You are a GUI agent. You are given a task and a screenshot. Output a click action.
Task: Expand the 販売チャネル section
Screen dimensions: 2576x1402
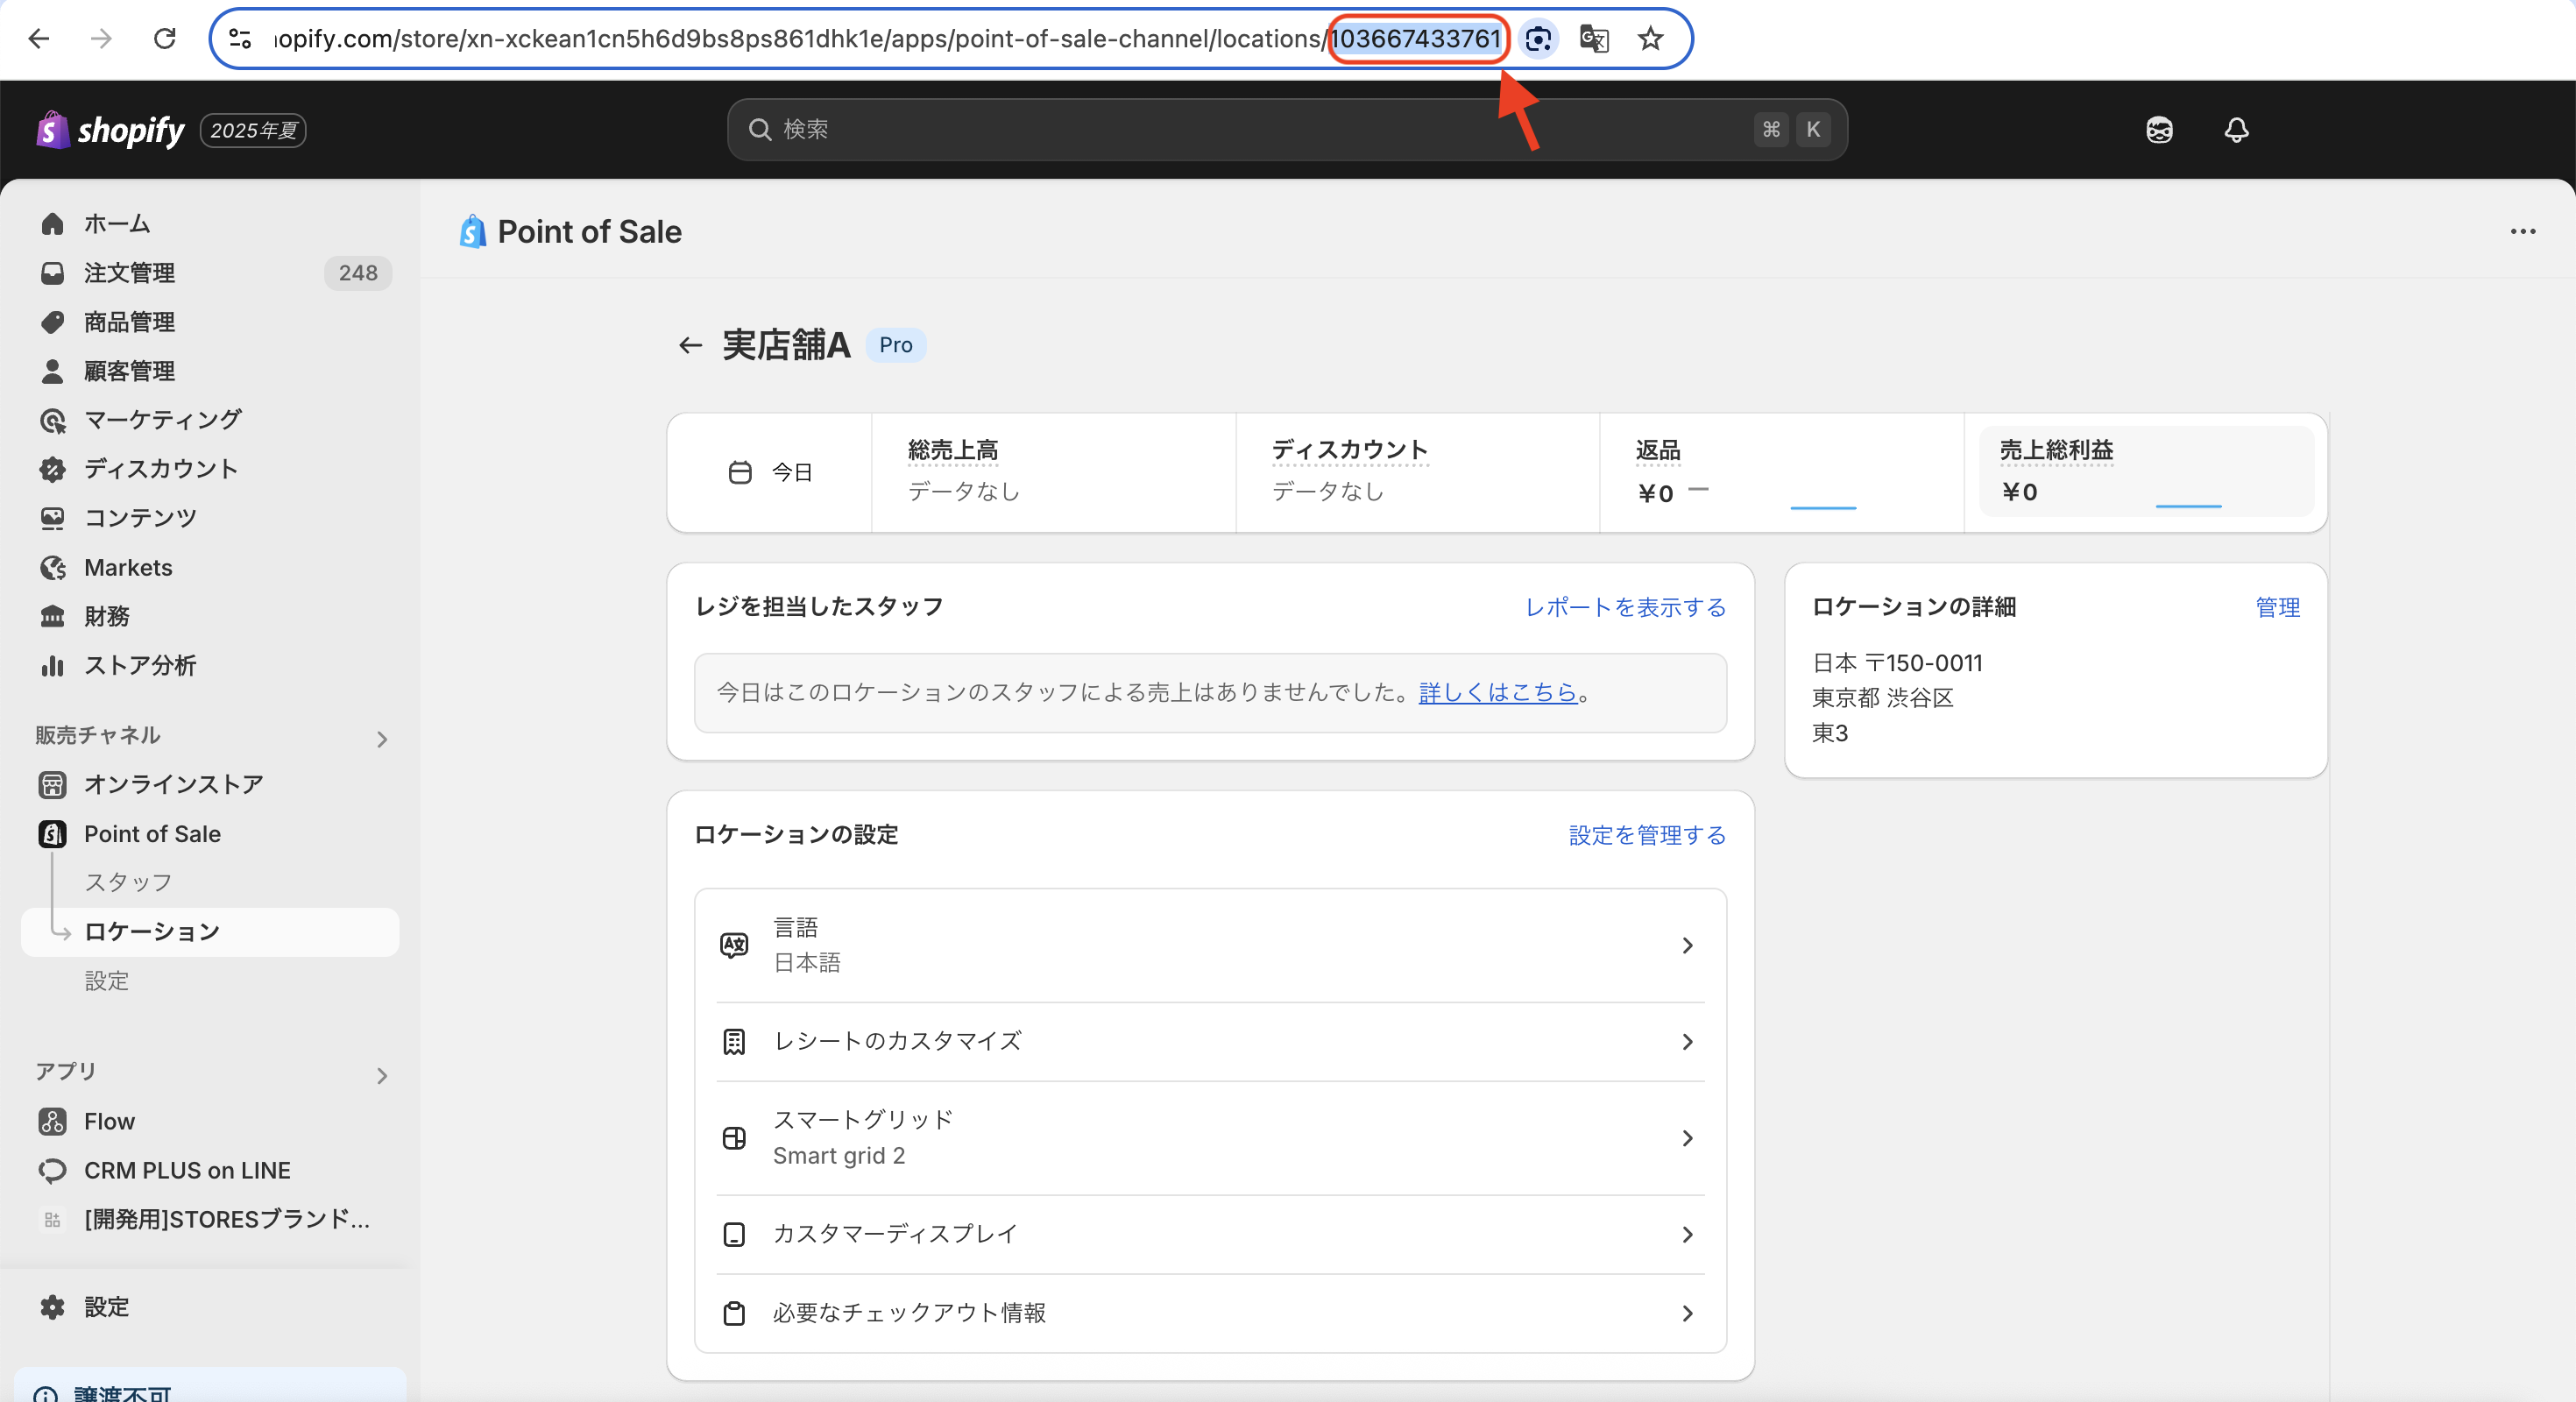382,739
